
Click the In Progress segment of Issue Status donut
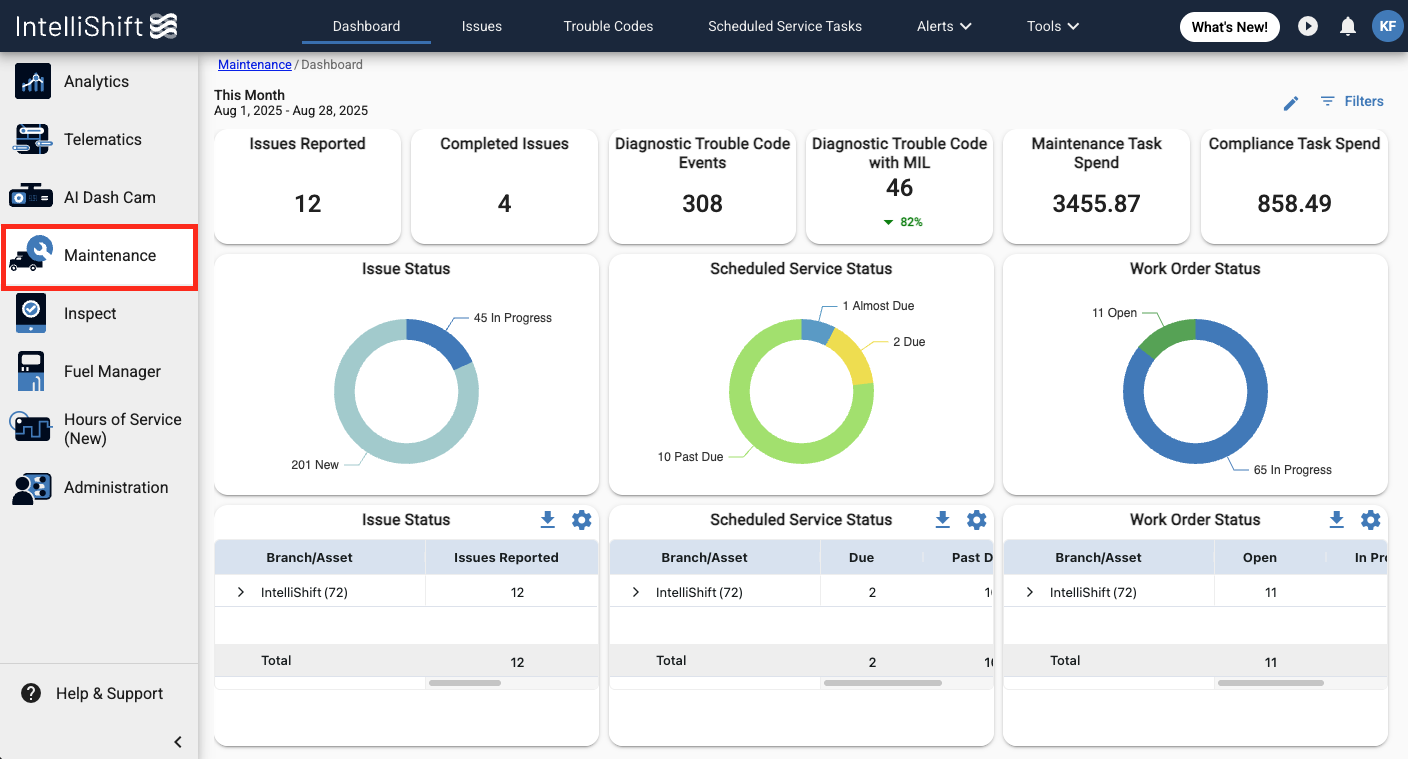coord(443,340)
